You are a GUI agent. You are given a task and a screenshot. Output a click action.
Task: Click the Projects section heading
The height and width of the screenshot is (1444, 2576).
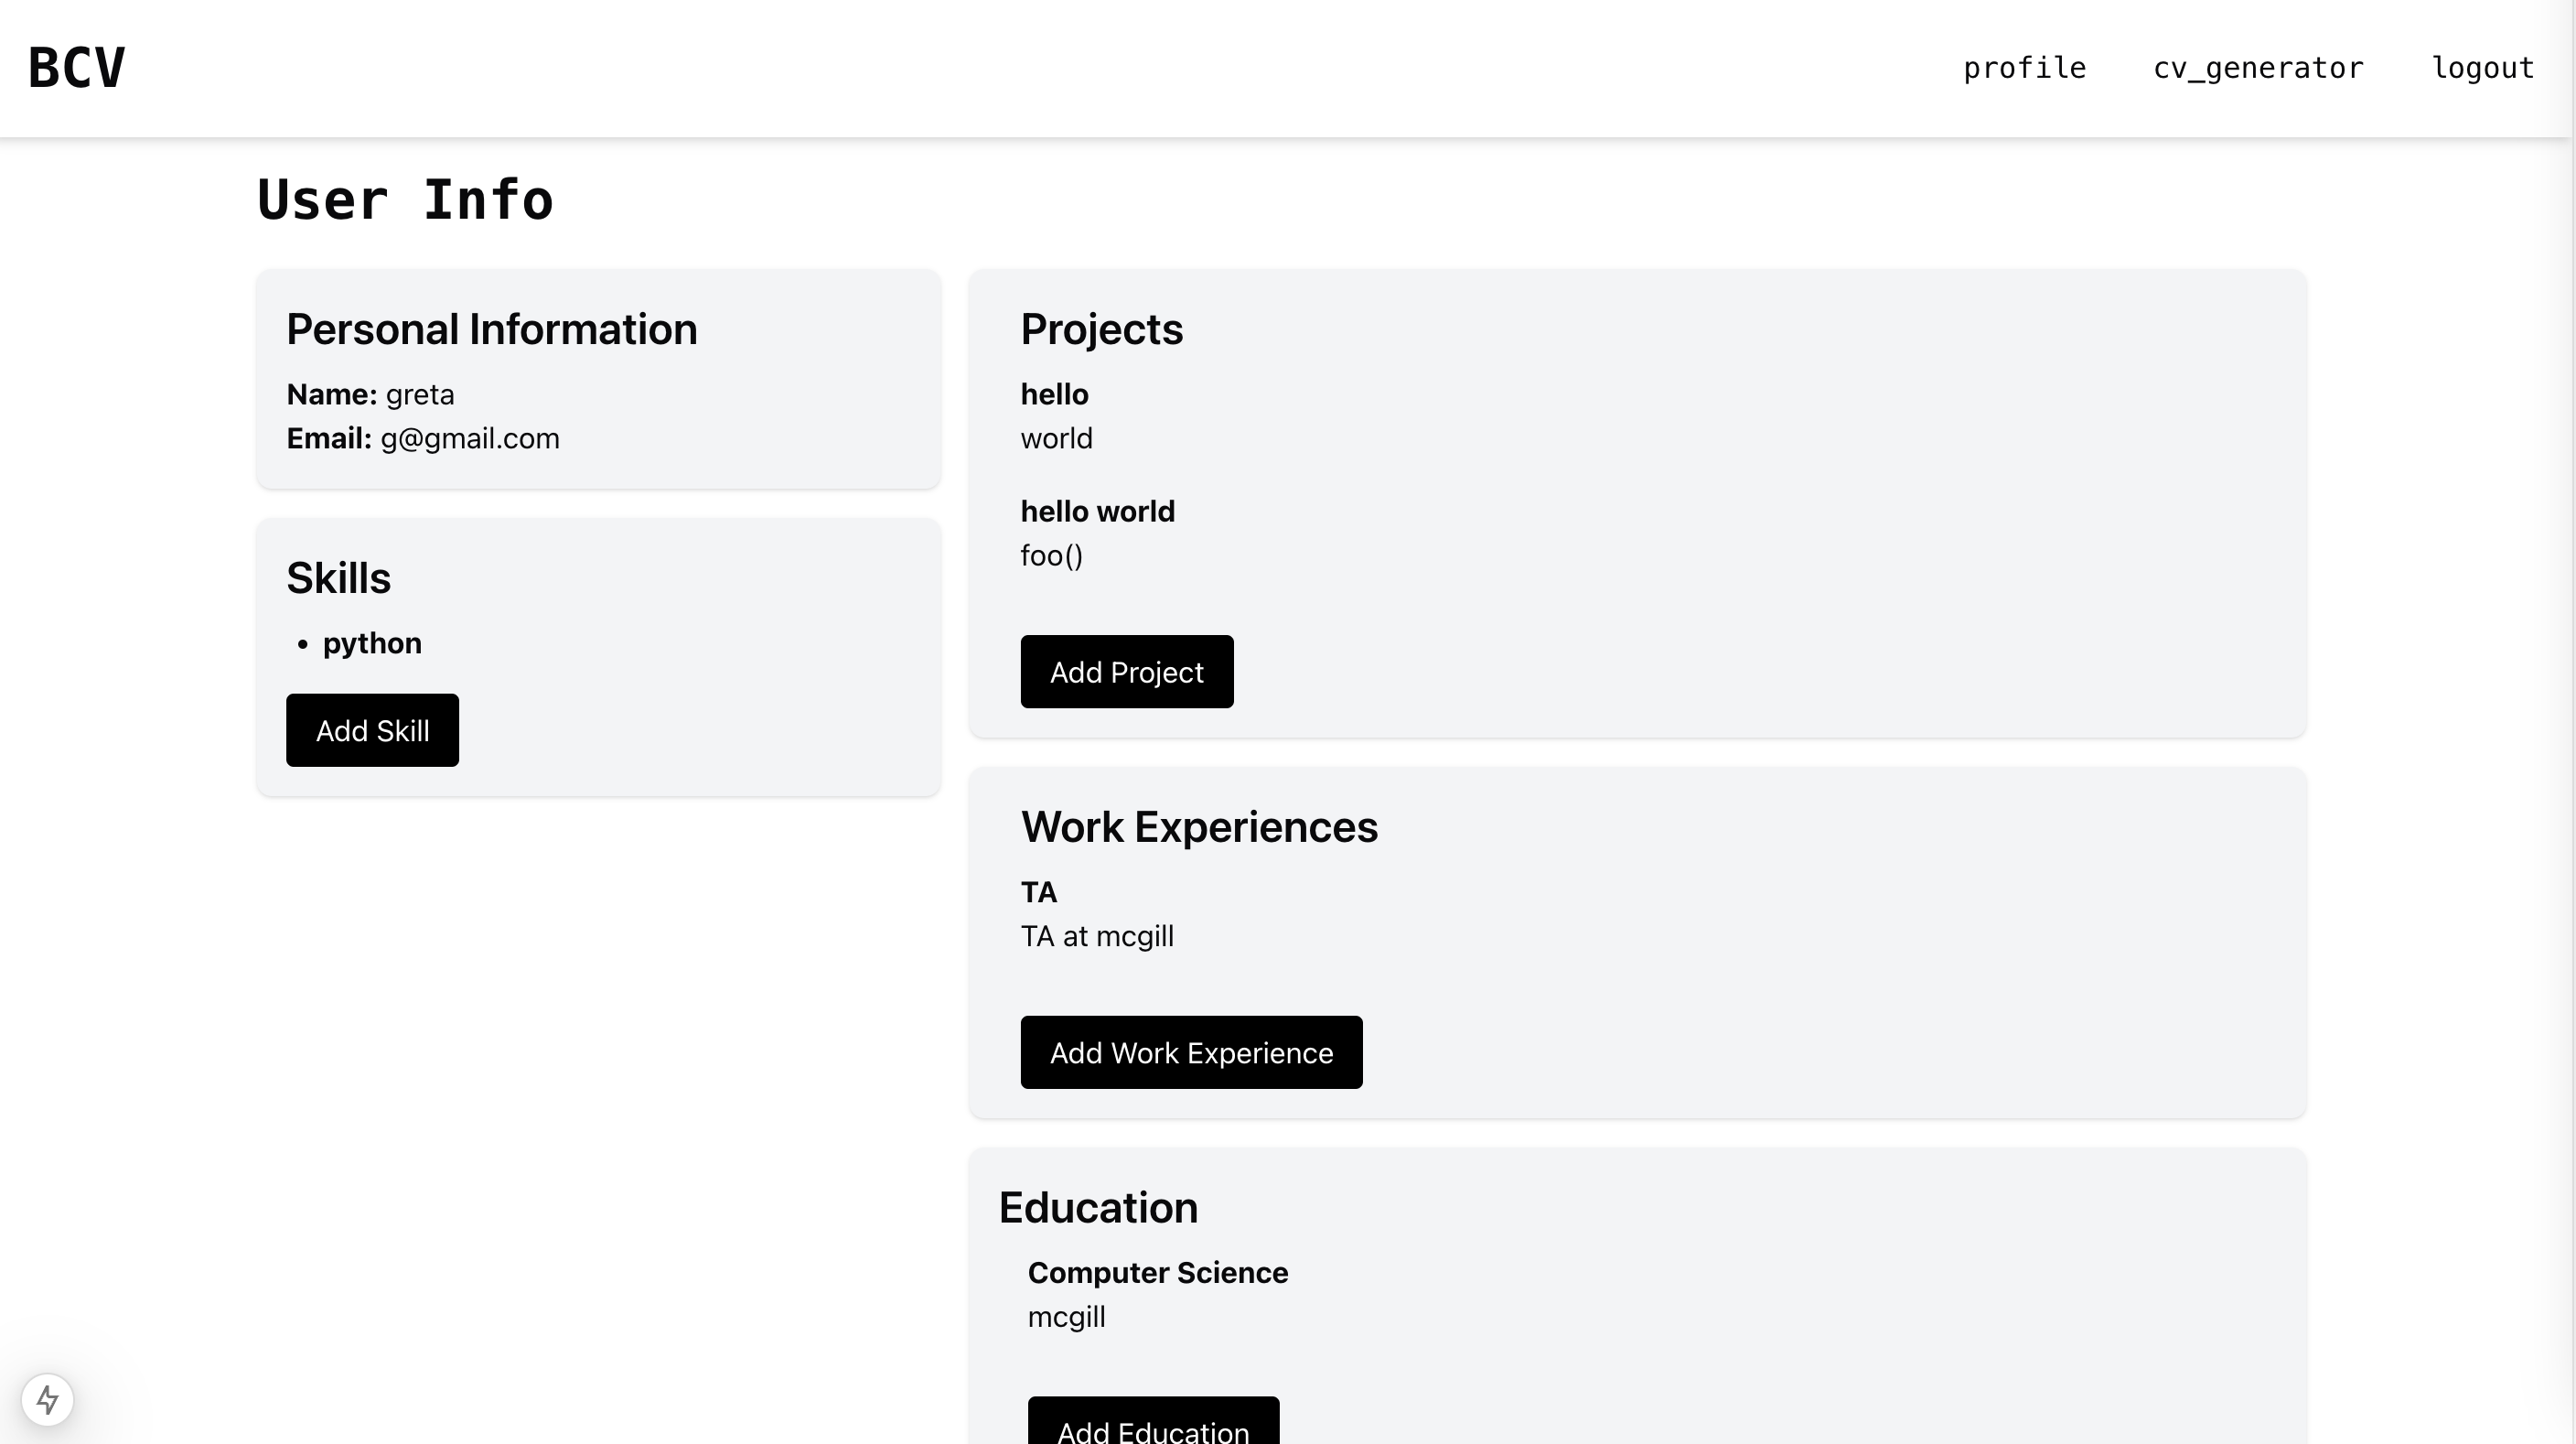click(x=1101, y=329)
